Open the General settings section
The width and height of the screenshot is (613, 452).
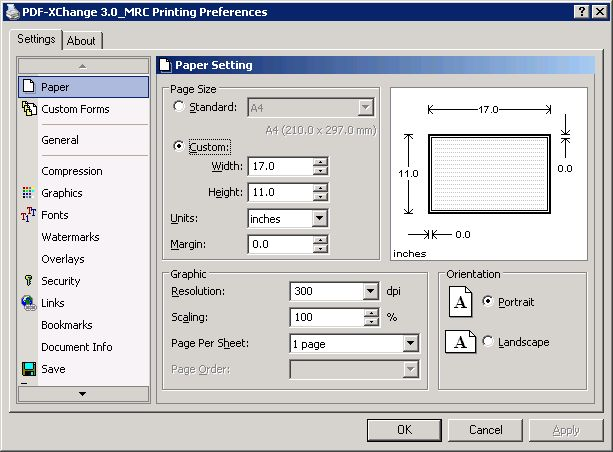click(x=60, y=140)
